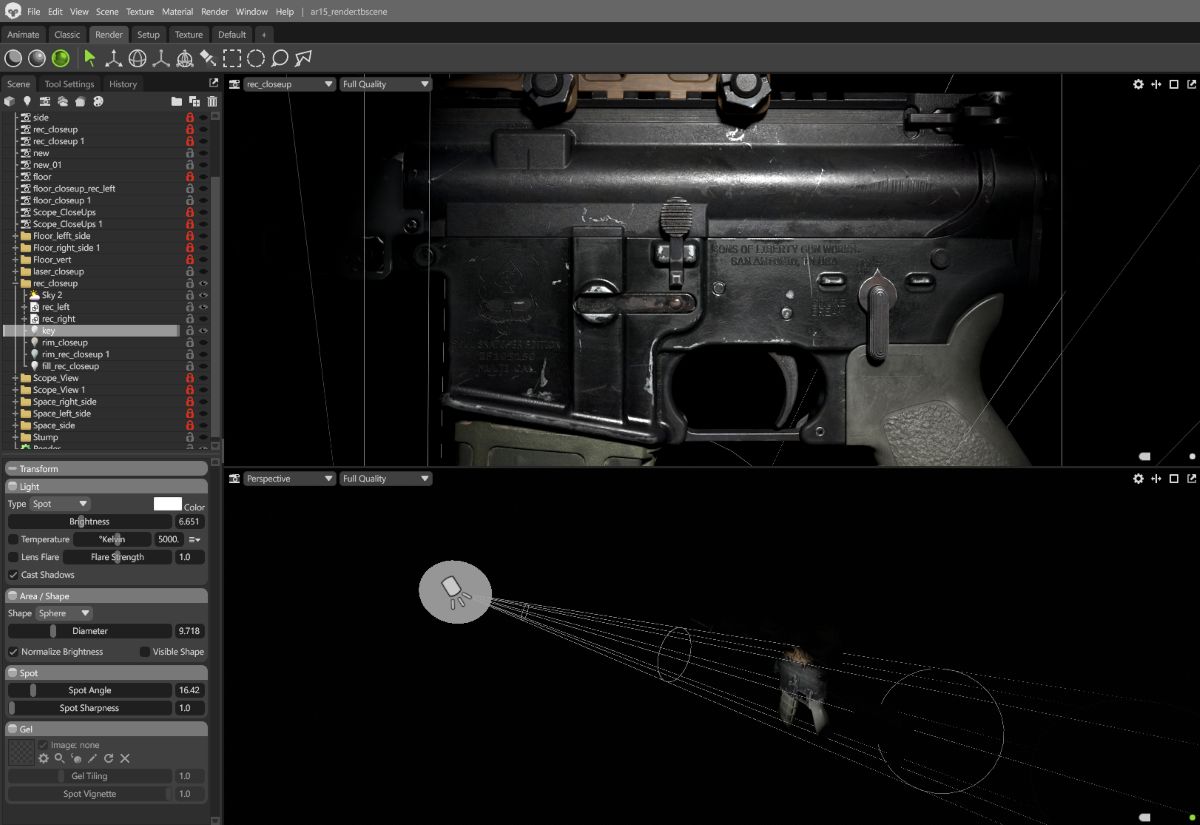1200x825 pixels.
Task: Open gel image settings gear
Action: [44, 758]
